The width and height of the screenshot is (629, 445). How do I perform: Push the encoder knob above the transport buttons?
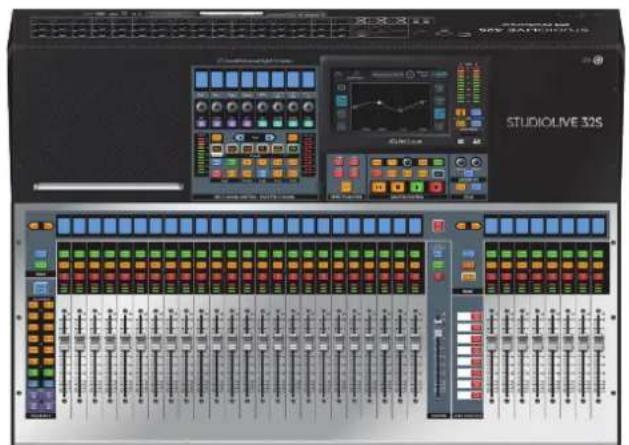407,162
